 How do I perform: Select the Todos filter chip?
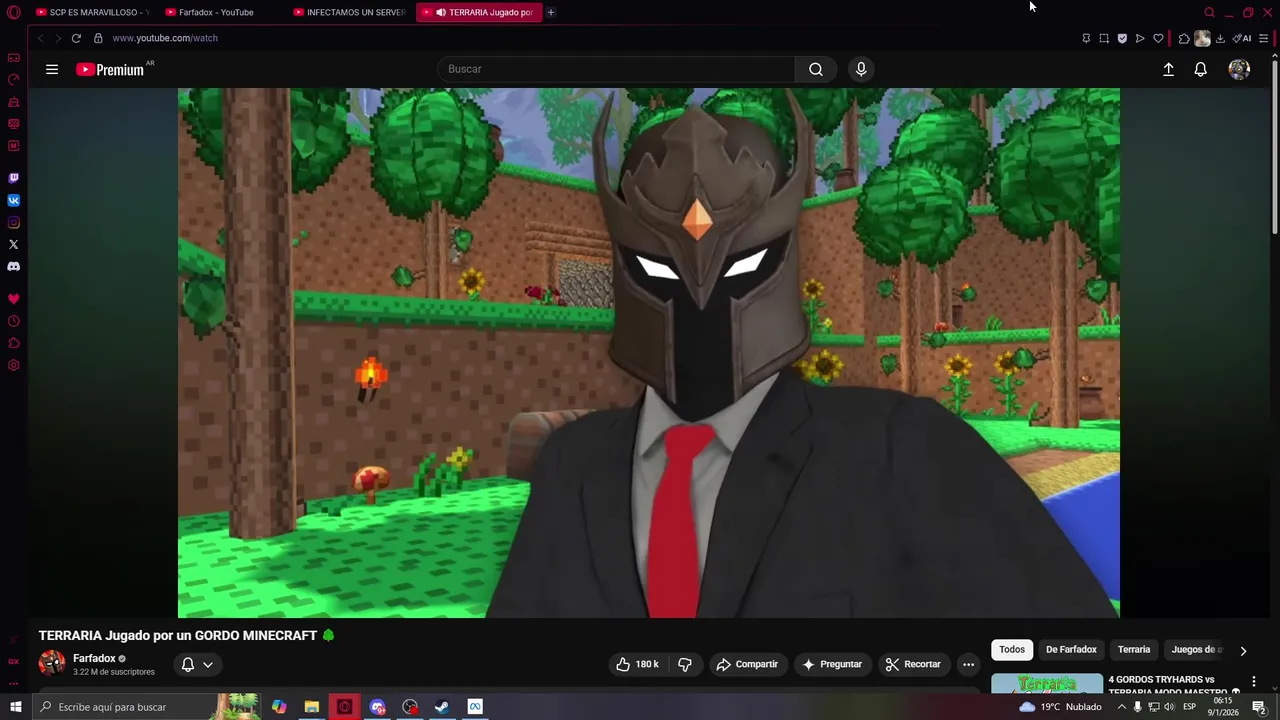[1012, 649]
